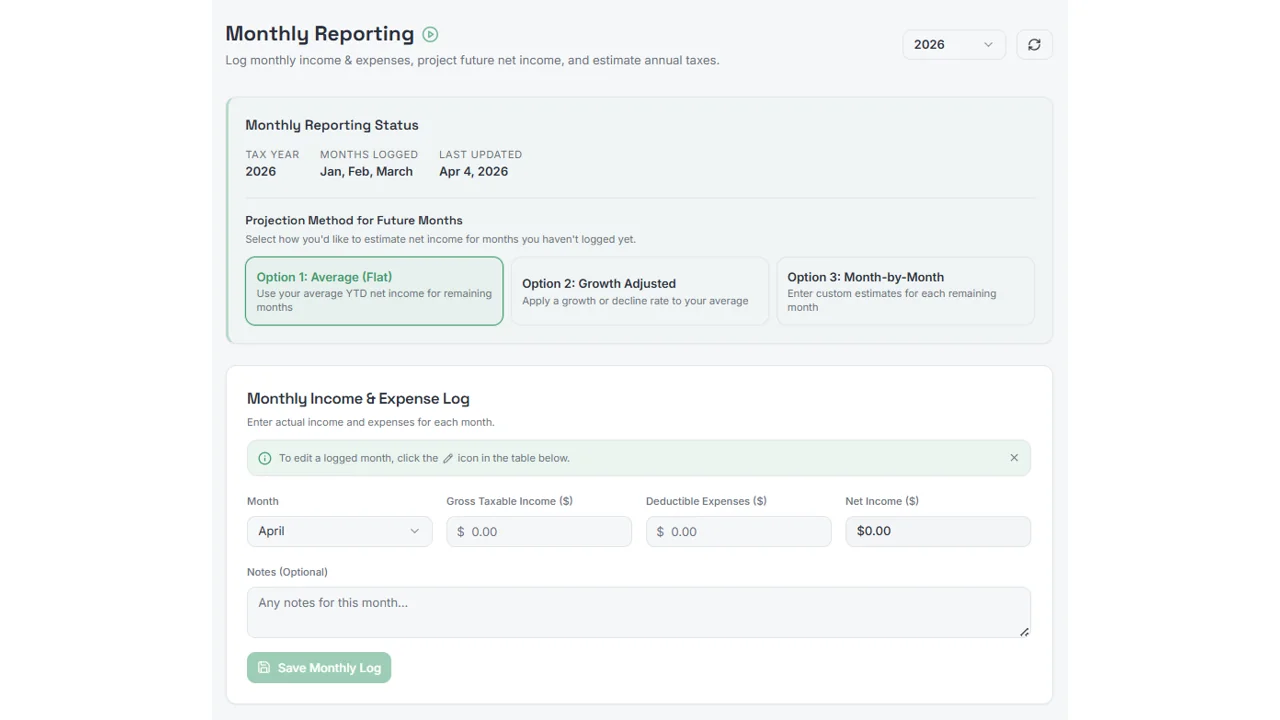Viewport: 1280px width, 720px height.
Task: Open the 2026 year dropdown
Action: pyautogui.click(x=954, y=44)
